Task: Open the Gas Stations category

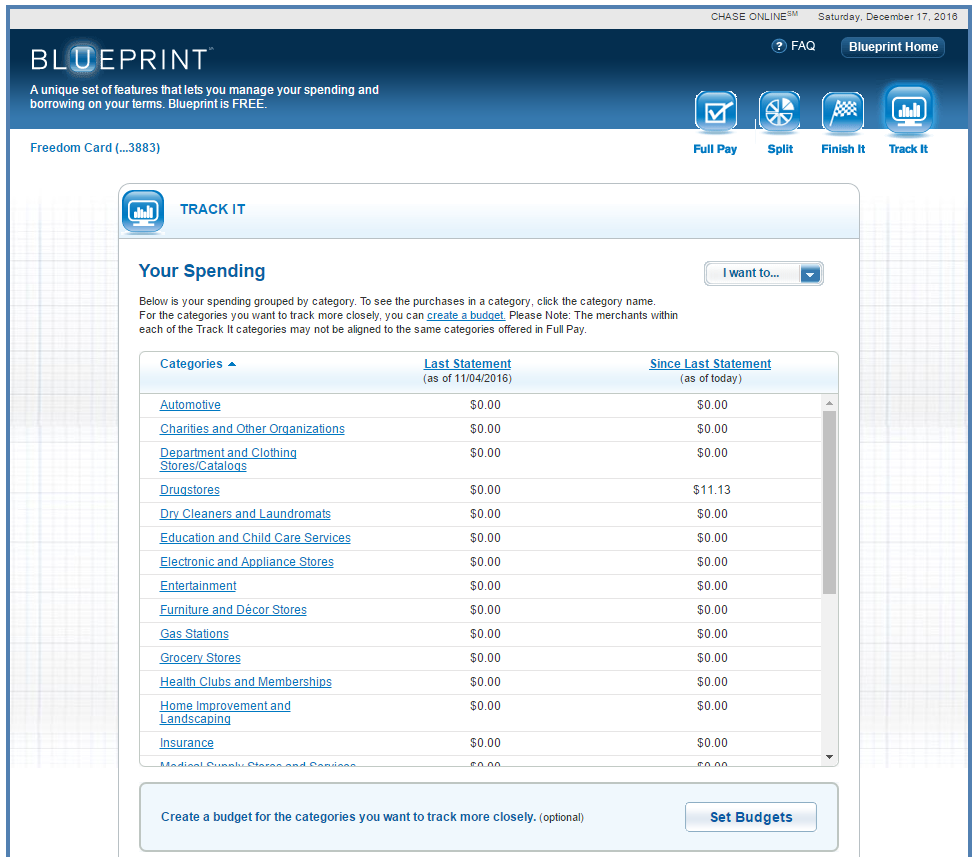Action: pyautogui.click(x=194, y=634)
